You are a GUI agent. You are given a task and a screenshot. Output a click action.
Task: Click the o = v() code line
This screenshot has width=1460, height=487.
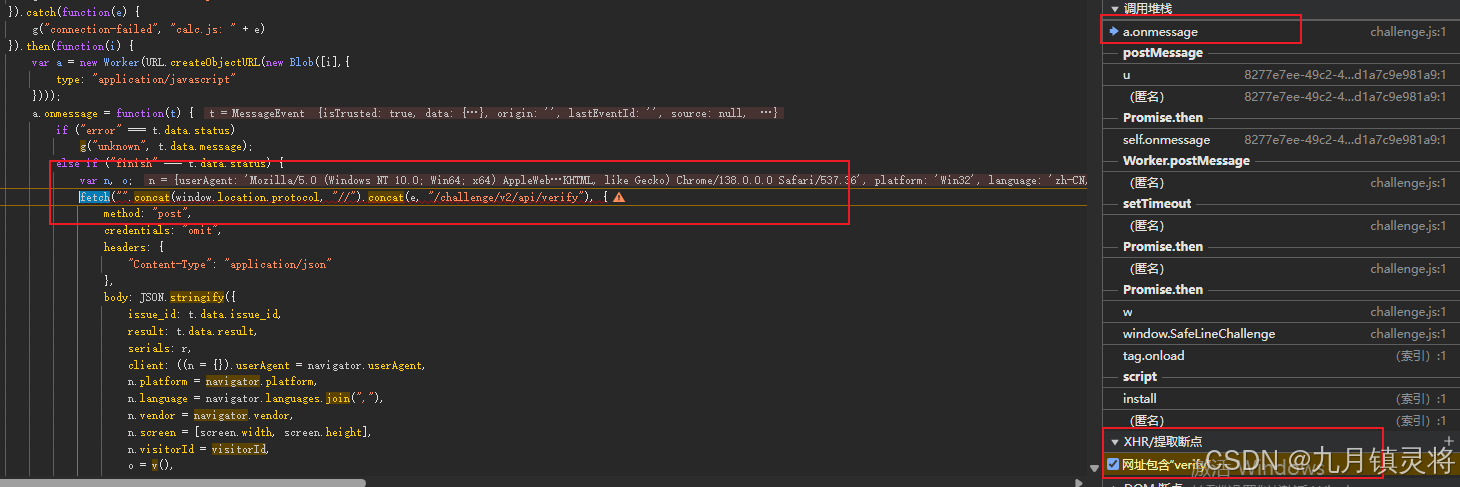coord(151,465)
